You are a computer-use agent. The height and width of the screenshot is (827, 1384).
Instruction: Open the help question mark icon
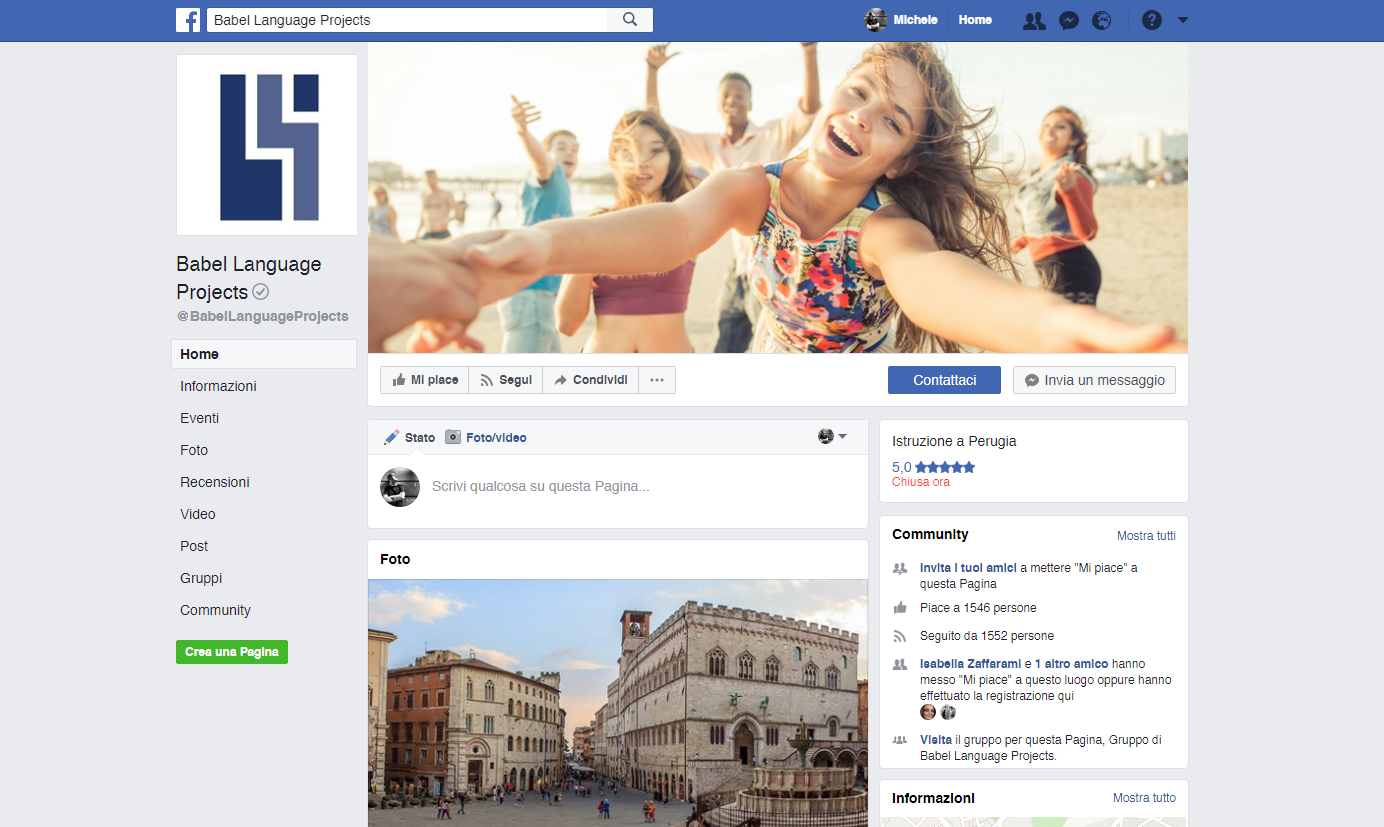(1152, 20)
